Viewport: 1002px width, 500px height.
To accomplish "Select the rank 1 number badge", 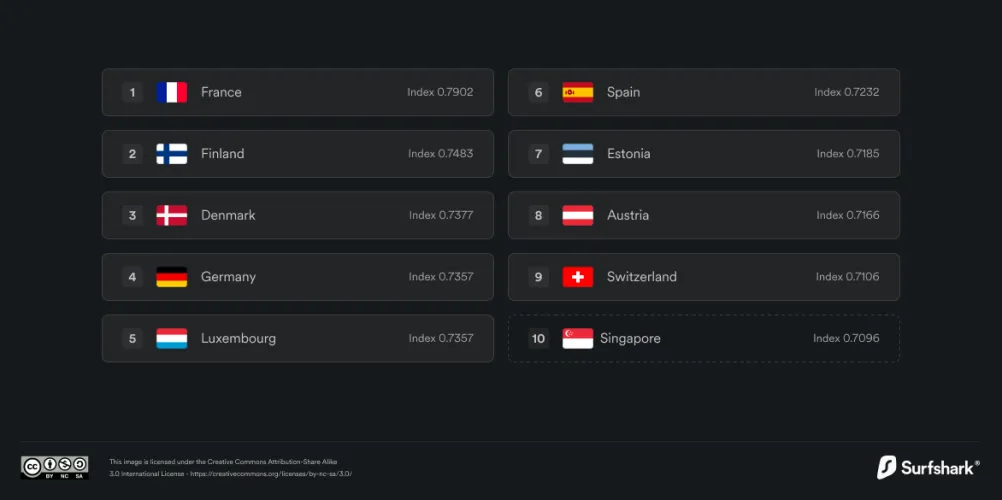I will (132, 92).
